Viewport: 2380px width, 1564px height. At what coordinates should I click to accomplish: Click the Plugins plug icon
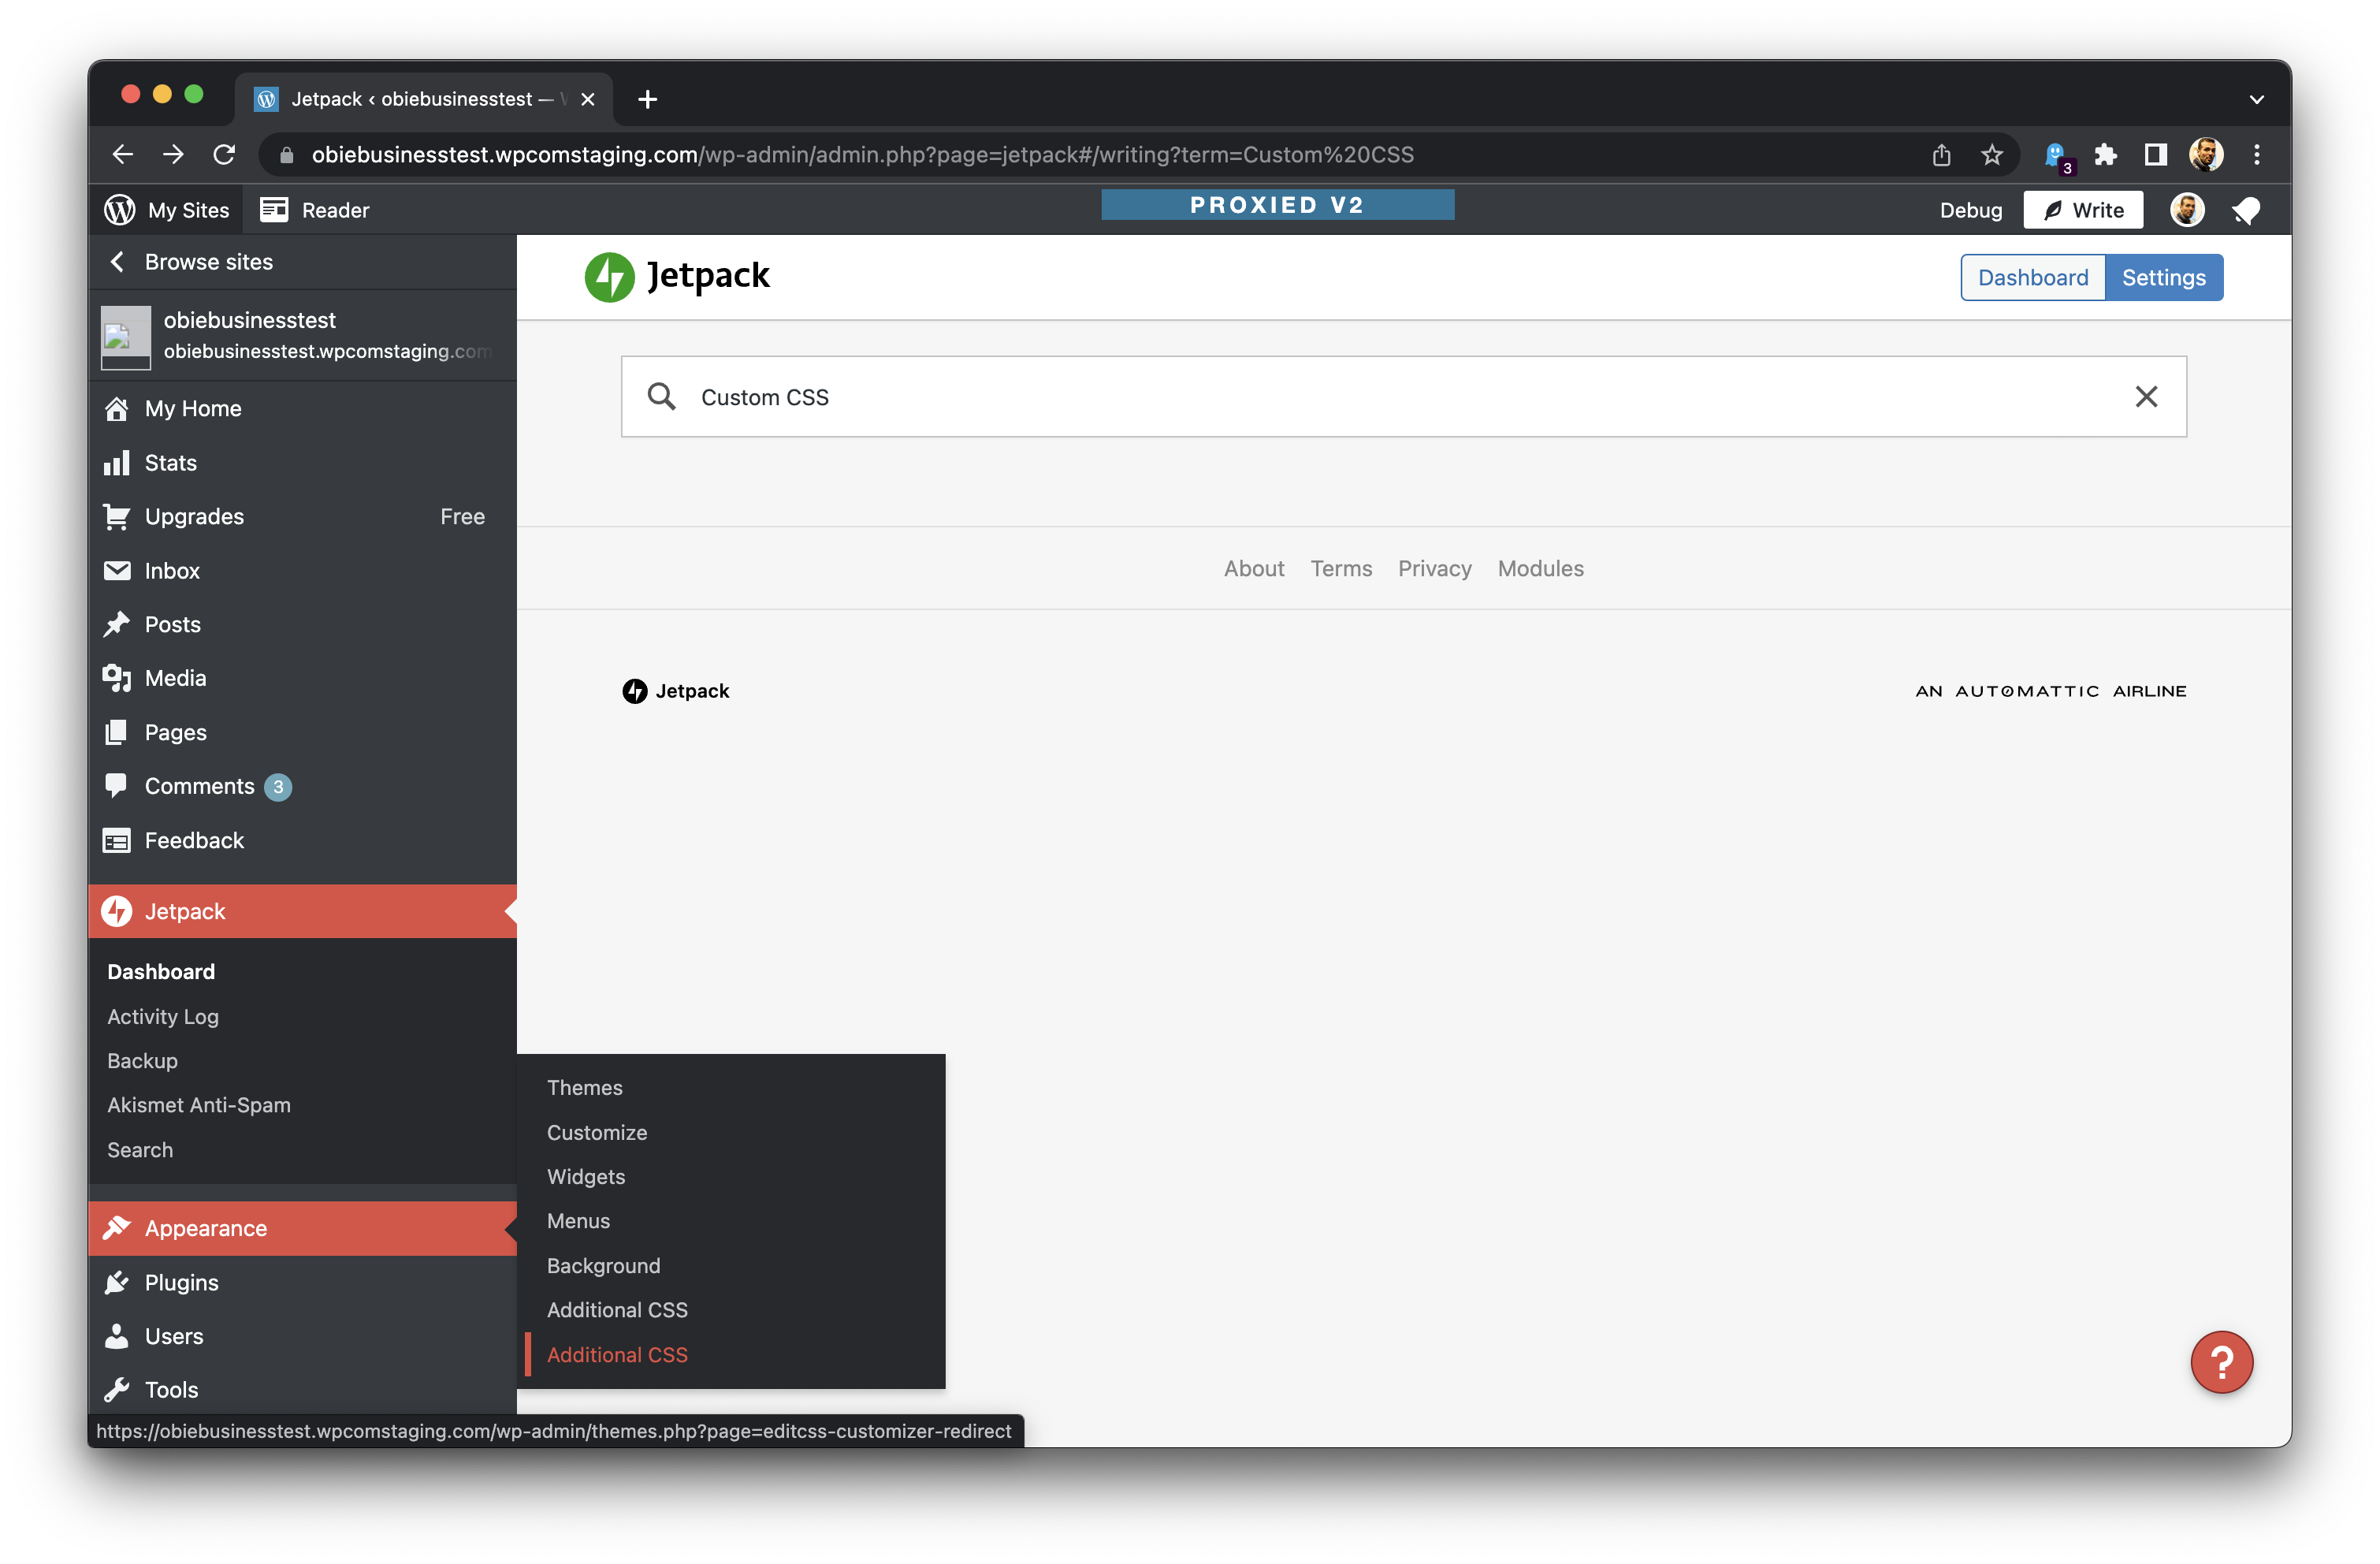tap(116, 1282)
